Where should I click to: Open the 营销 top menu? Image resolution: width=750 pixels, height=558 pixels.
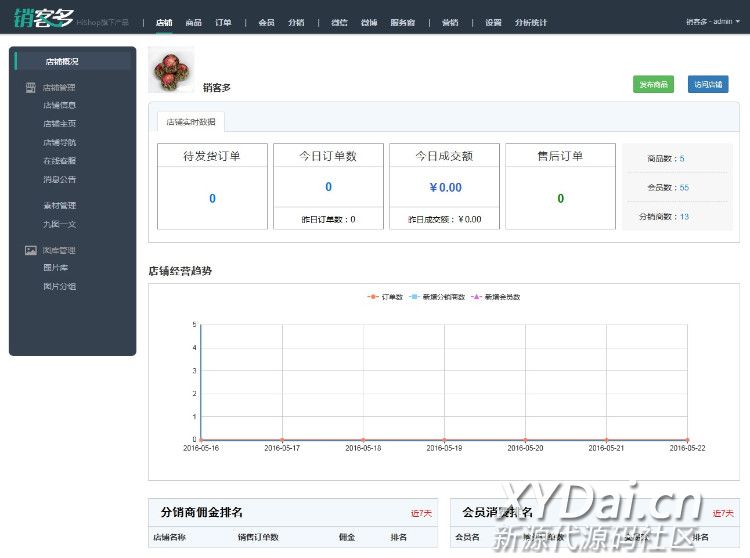pos(450,22)
